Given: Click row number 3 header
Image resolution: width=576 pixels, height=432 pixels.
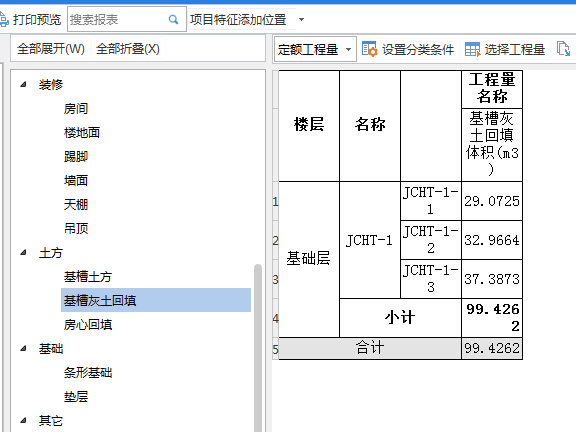Looking at the screenshot, I should 275,279.
